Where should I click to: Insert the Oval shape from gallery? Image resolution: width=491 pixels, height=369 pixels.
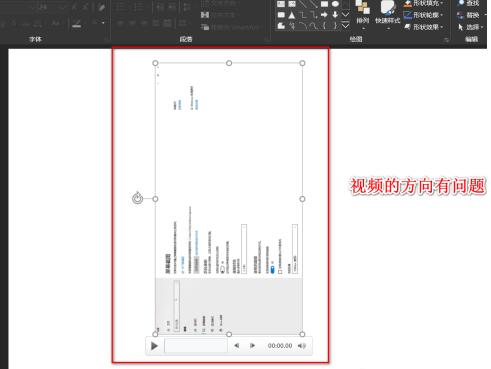point(335,4)
